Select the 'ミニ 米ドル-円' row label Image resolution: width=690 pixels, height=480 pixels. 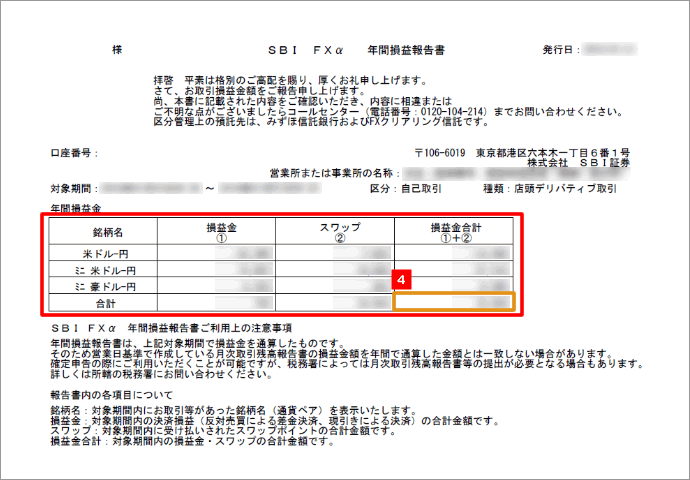(106, 270)
